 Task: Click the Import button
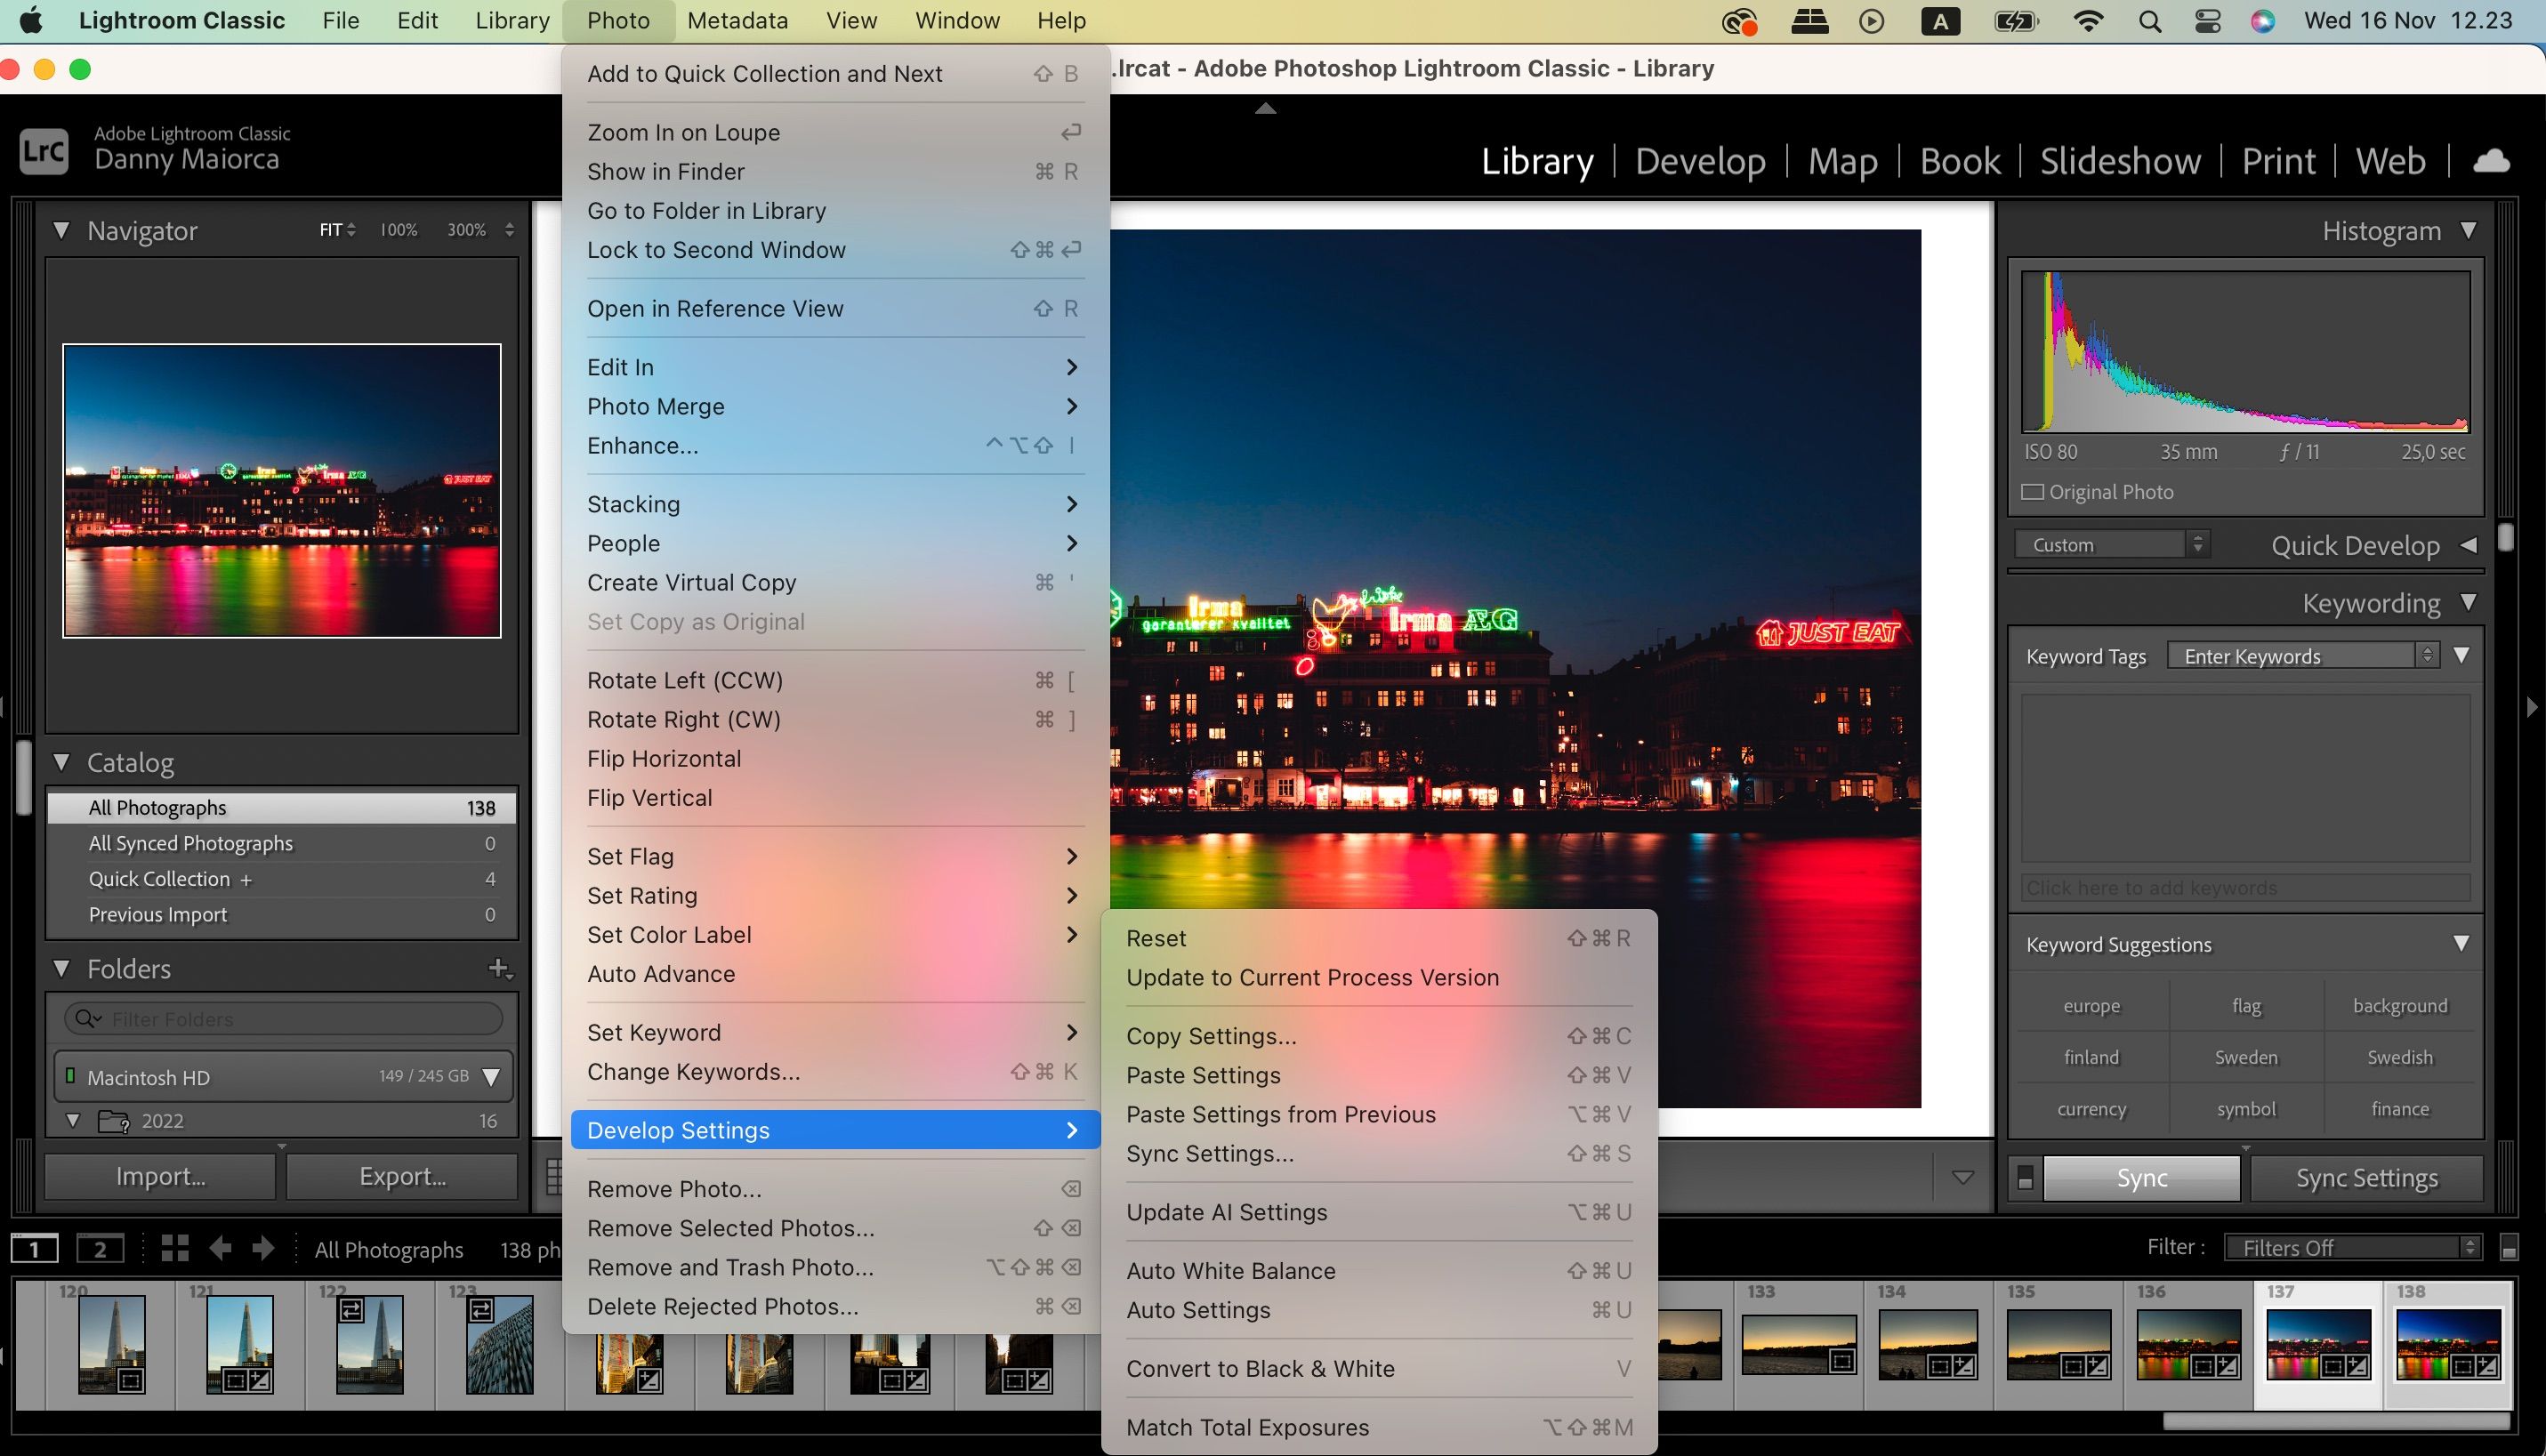160,1177
